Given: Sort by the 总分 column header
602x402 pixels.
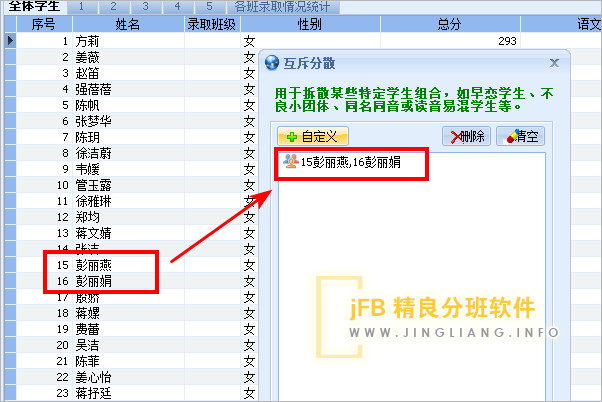Looking at the screenshot, I should 450,24.
